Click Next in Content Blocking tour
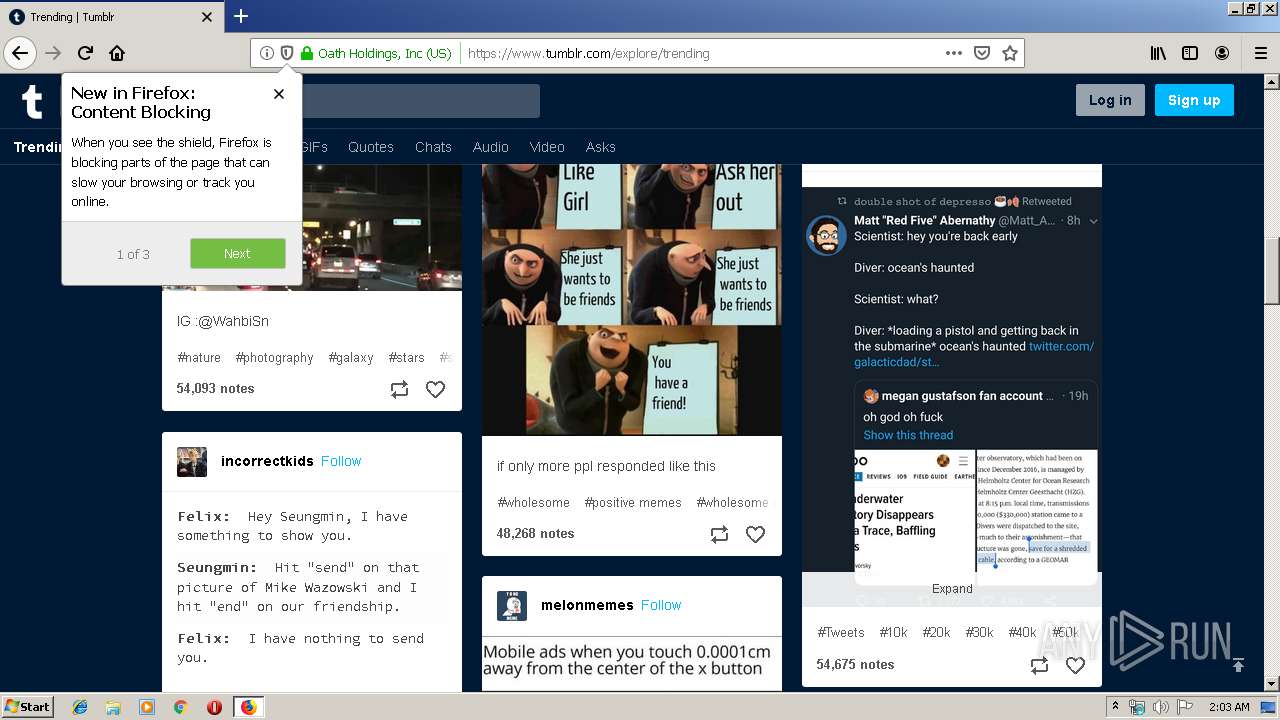The width and height of the screenshot is (1280, 720). pos(238,254)
